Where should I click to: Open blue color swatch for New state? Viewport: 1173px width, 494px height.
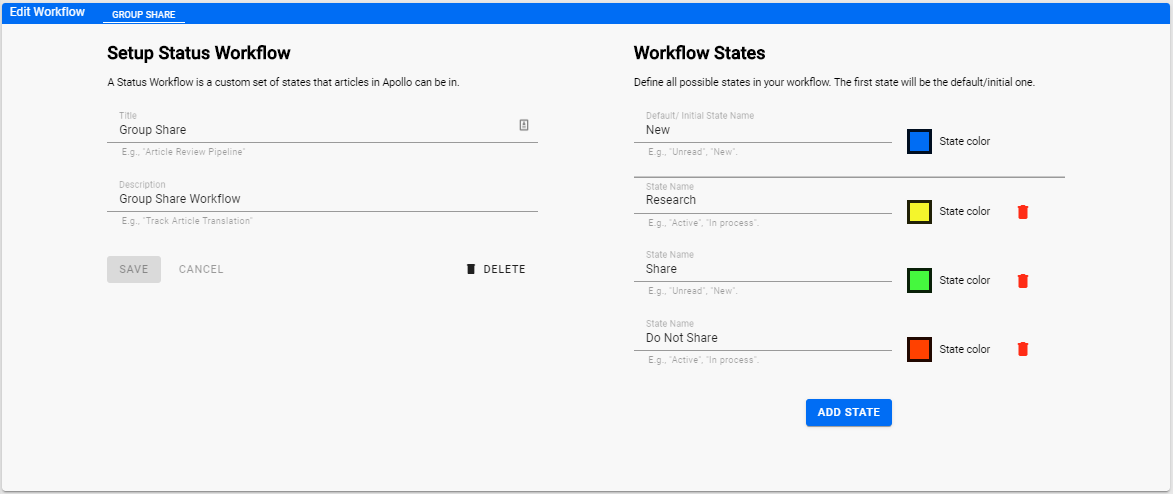tap(919, 141)
